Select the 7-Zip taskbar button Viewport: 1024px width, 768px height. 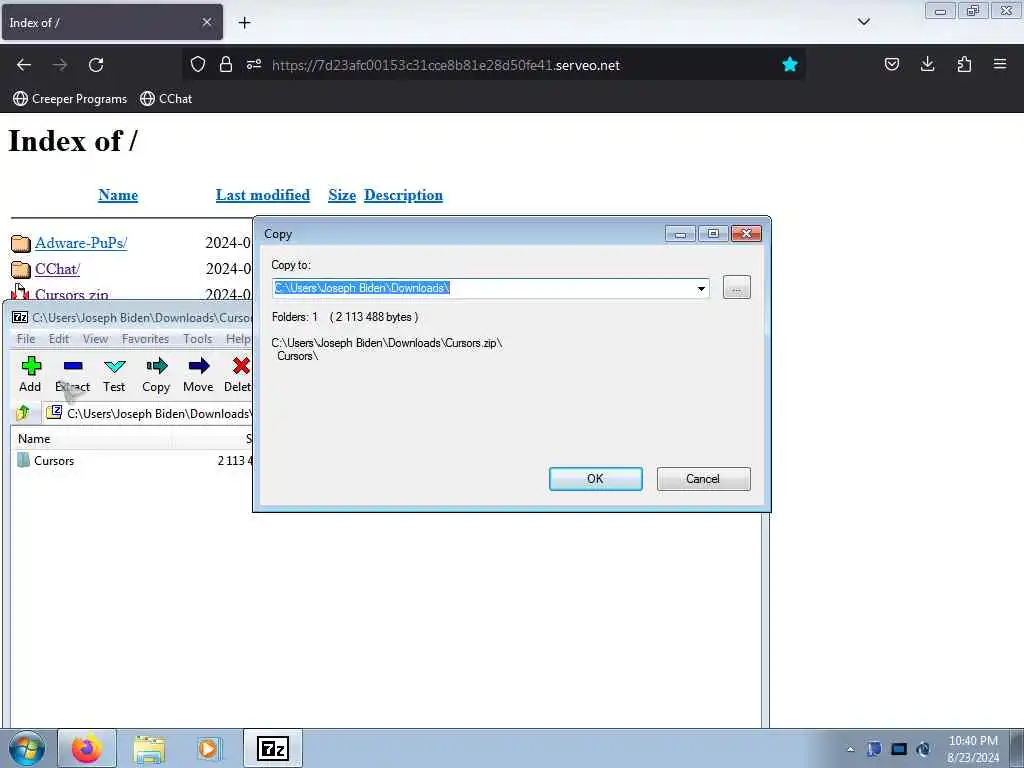click(273, 748)
